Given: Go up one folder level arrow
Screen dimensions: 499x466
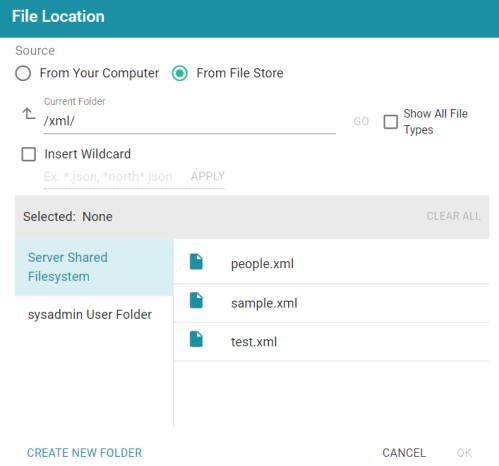Looking at the screenshot, I should click(29, 114).
